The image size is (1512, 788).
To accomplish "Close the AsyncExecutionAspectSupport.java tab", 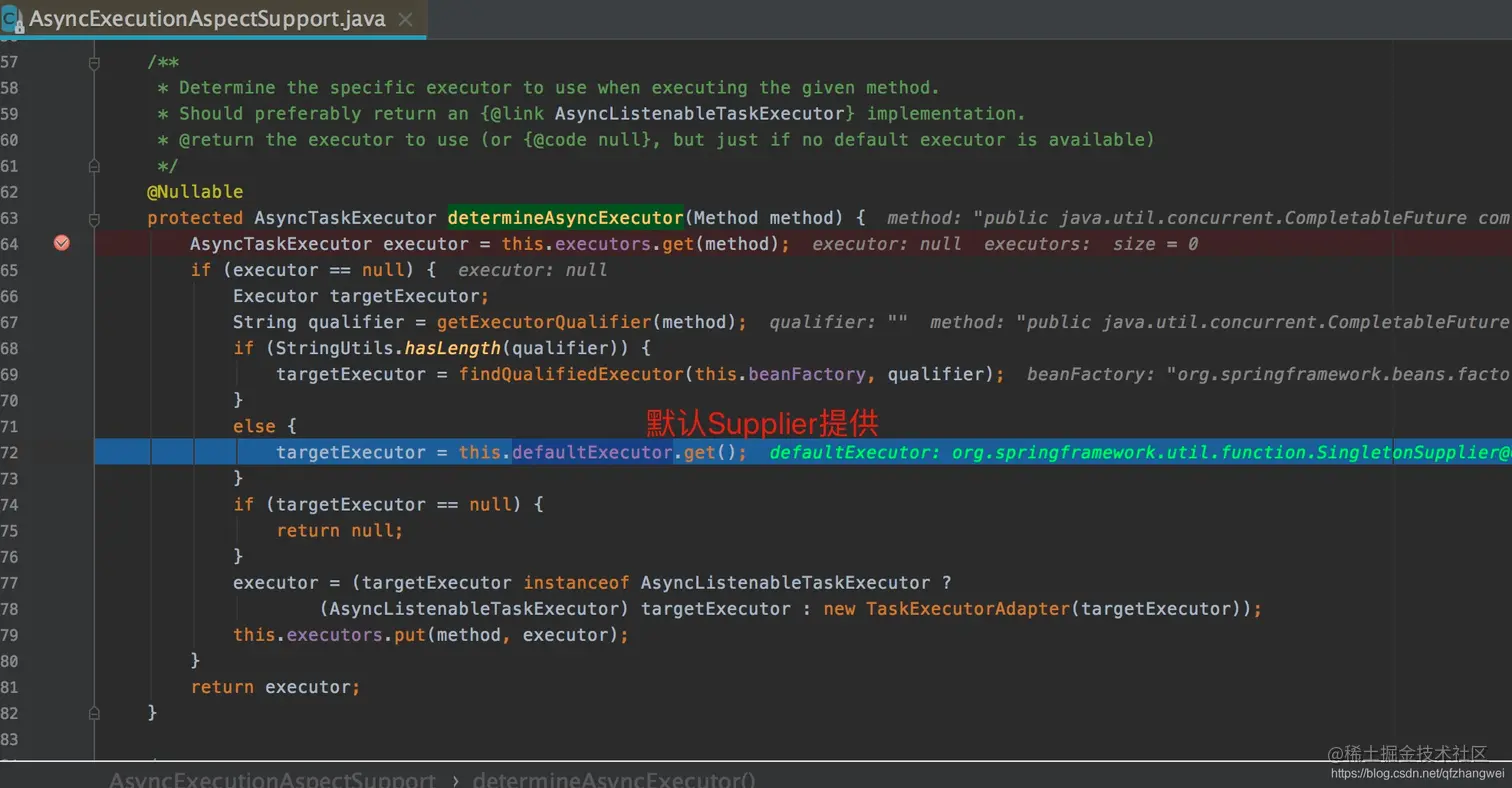I will click(404, 20).
